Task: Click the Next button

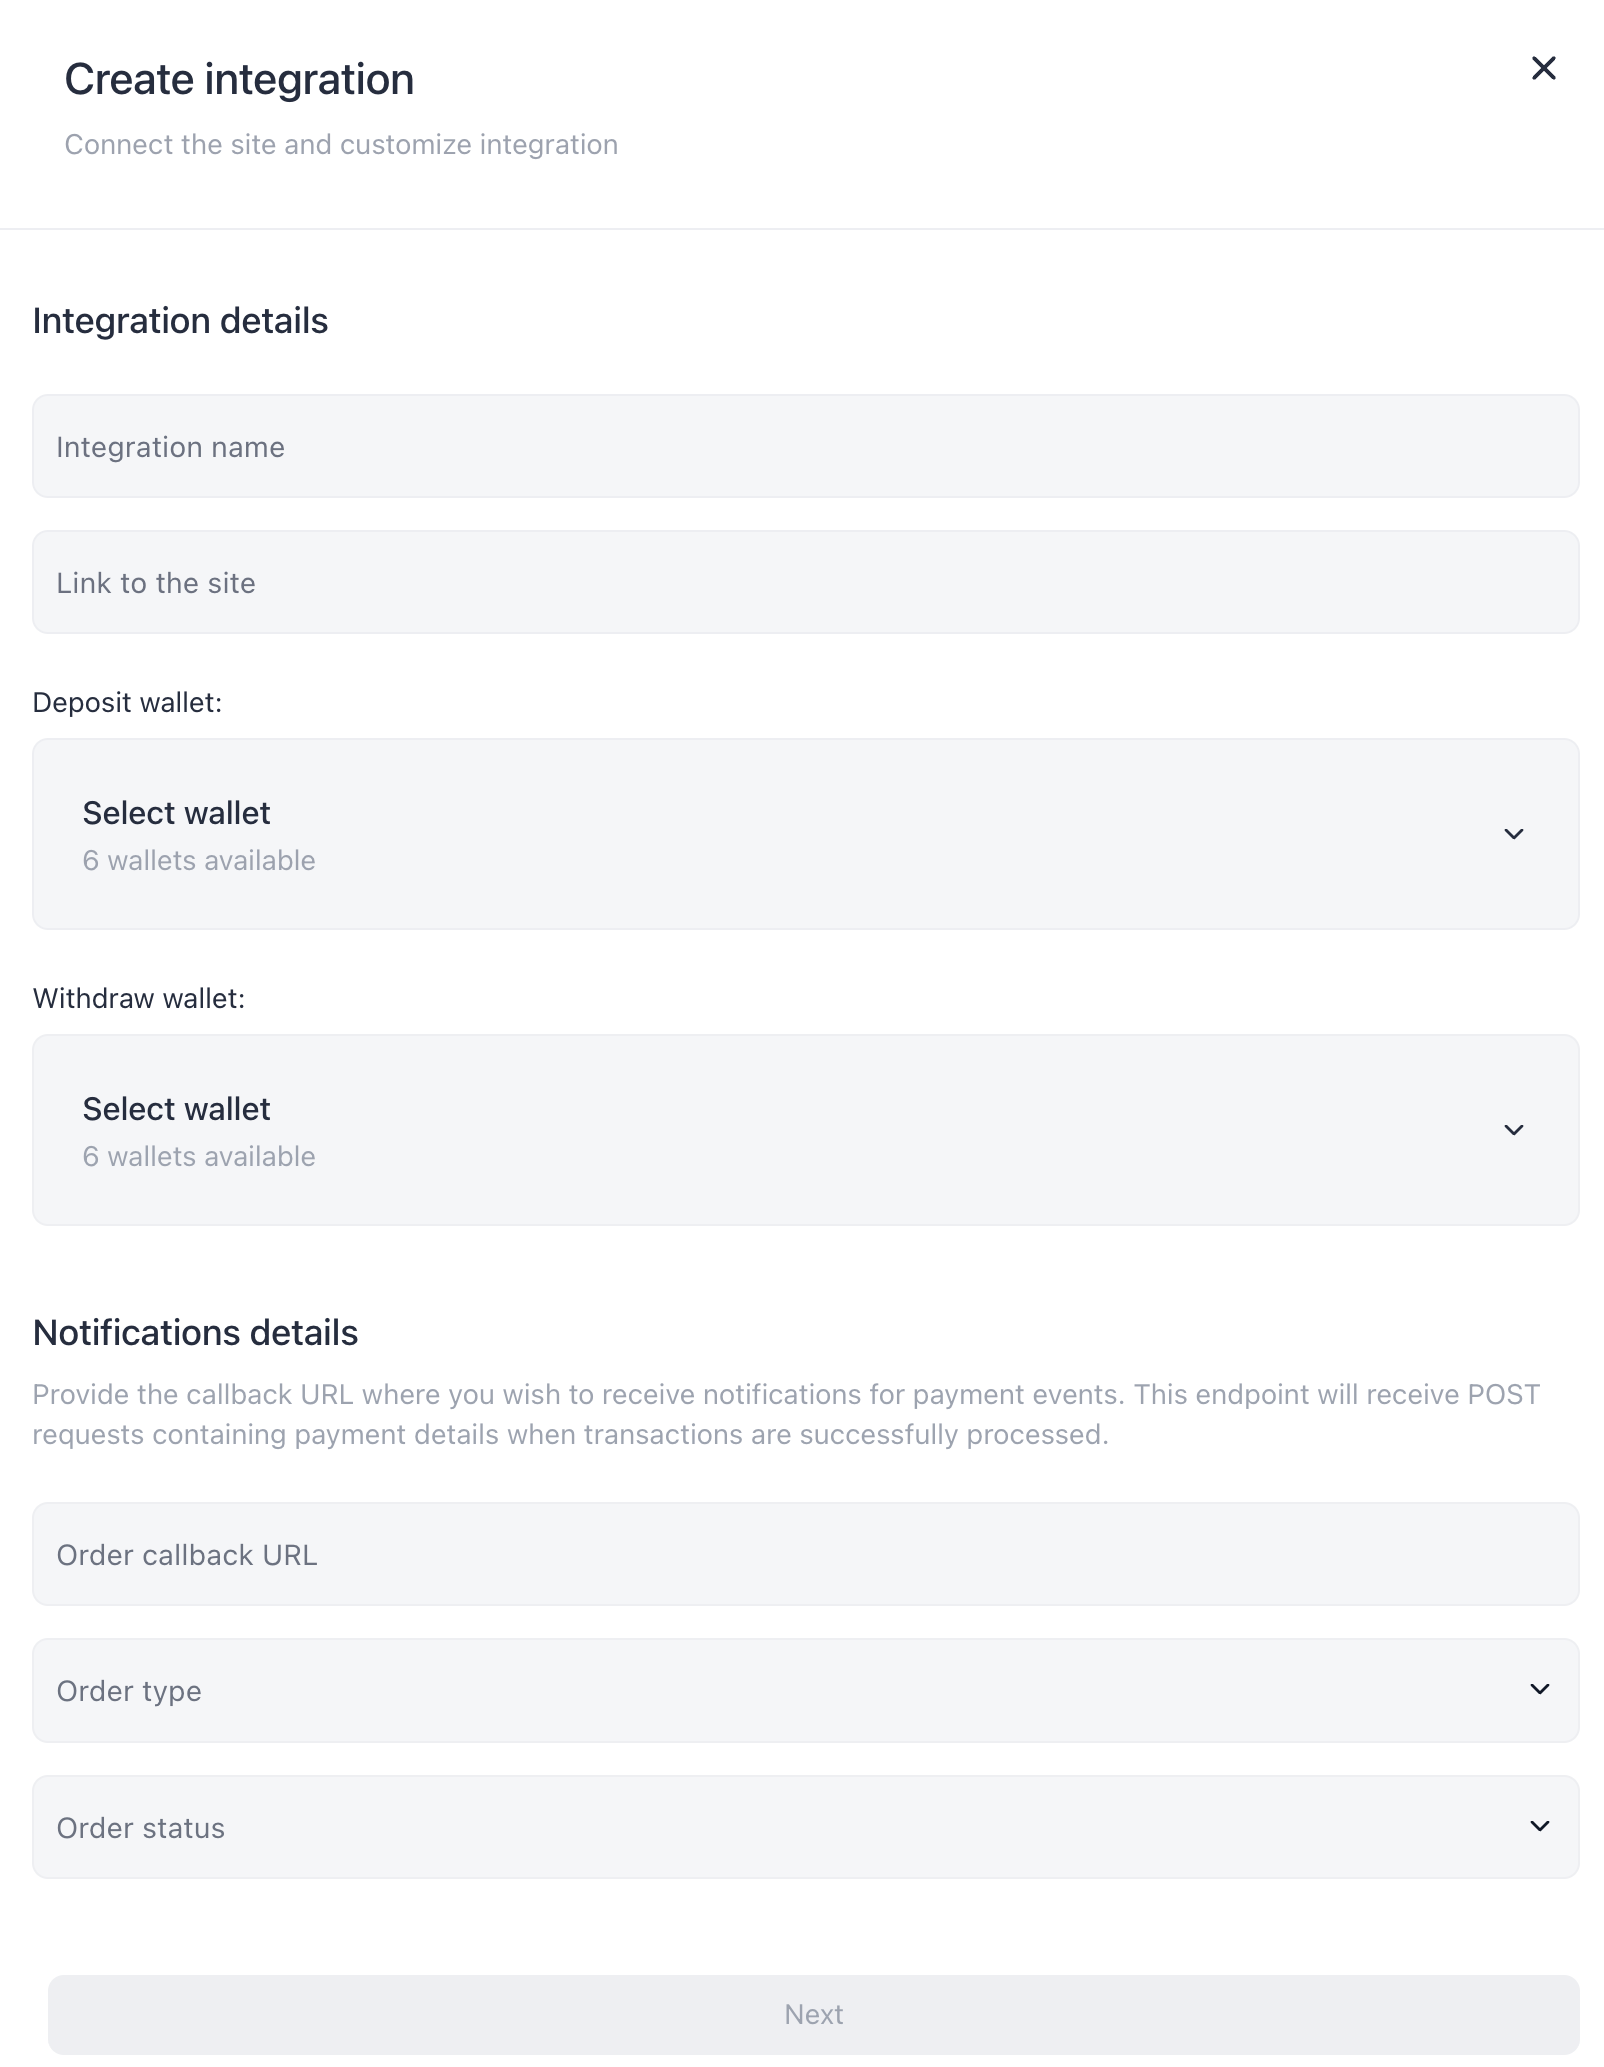Action: [813, 2014]
